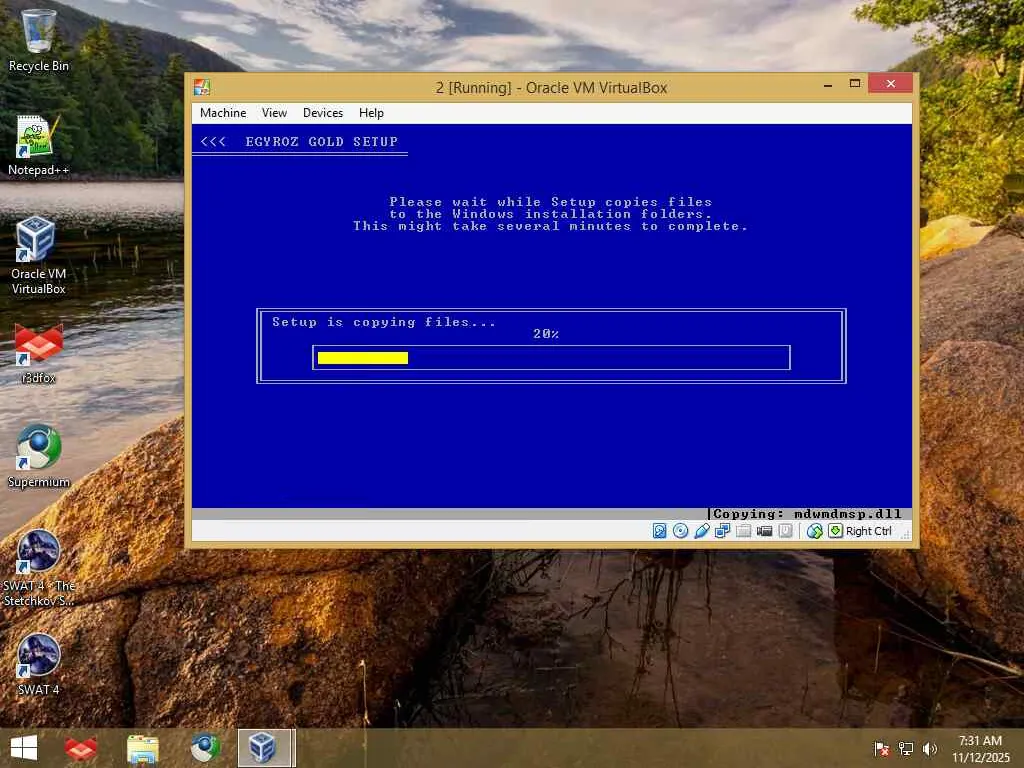Screen dimensions: 1024x768
Task: Click the Right Ctrl host key label
Action: click(869, 531)
